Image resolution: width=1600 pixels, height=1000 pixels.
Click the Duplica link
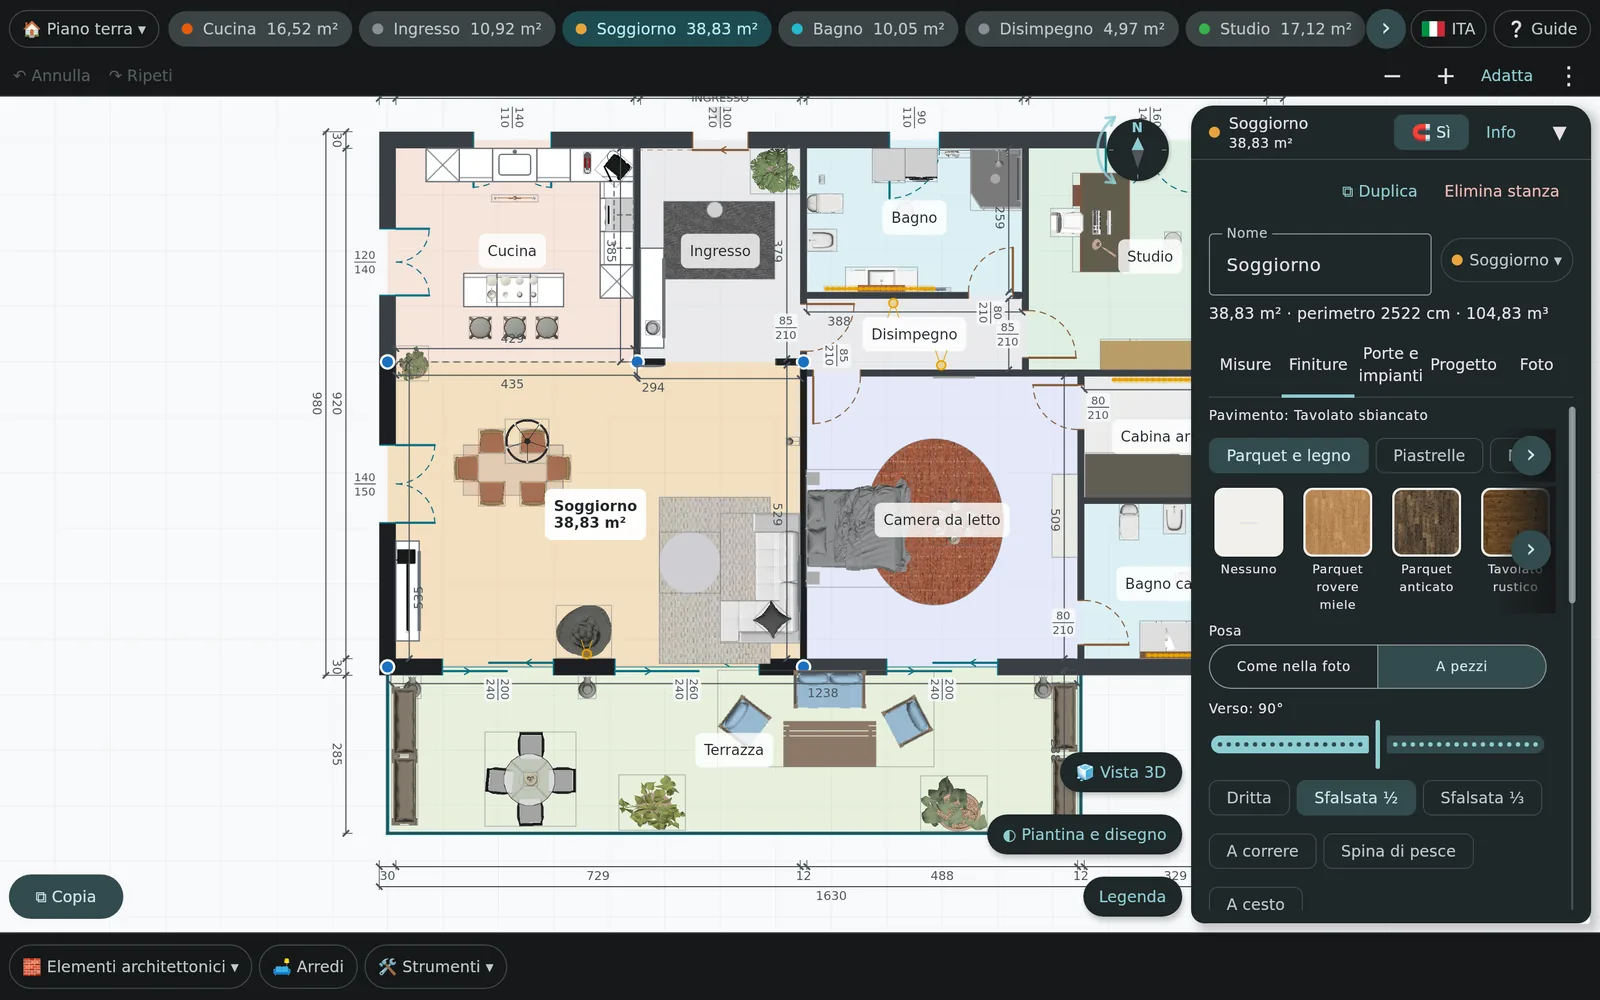click(x=1379, y=191)
